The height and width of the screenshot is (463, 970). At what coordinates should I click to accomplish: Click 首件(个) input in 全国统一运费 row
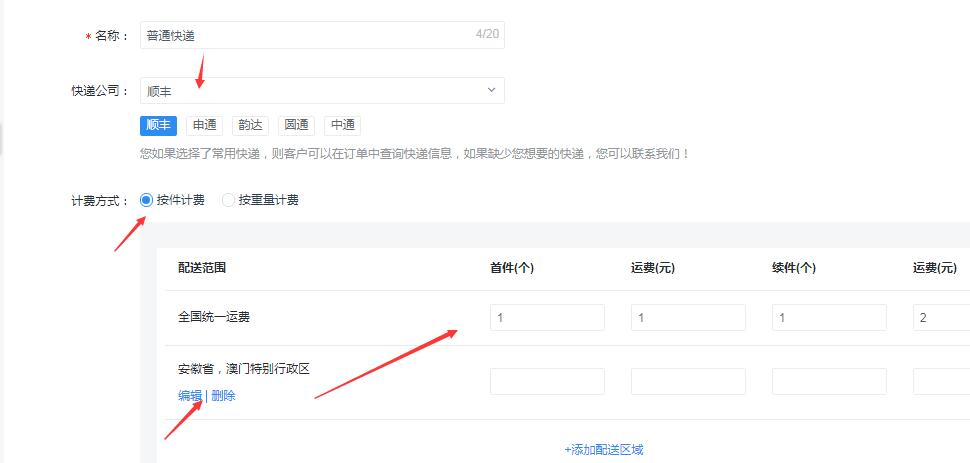coord(547,318)
